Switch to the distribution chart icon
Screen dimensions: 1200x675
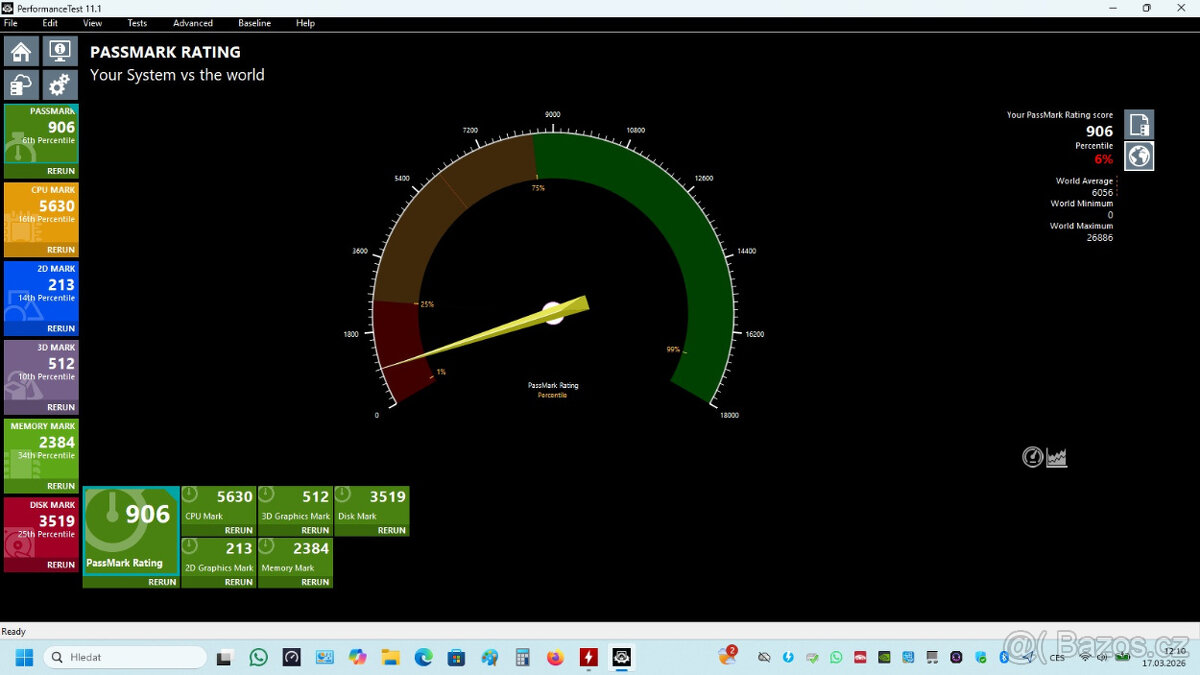point(1057,457)
